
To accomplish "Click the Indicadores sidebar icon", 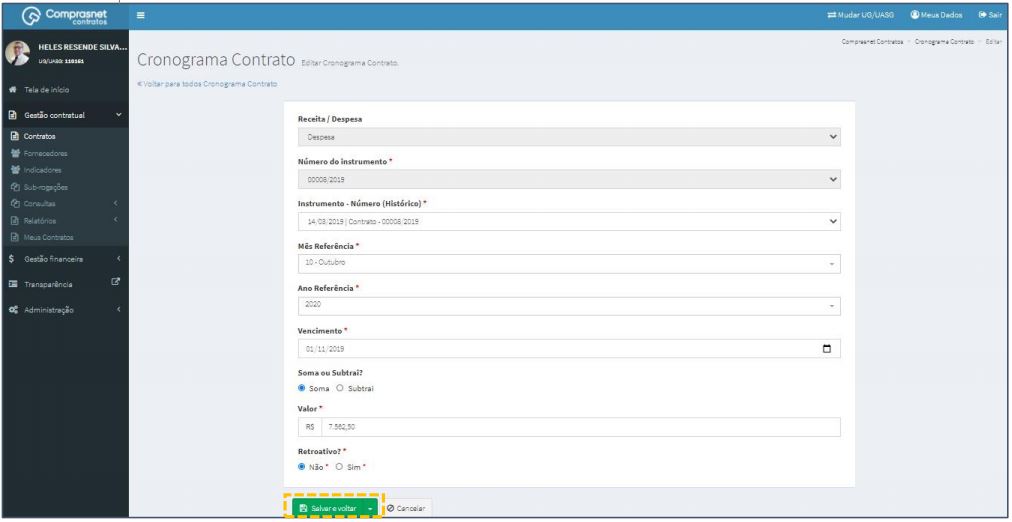I will click(15, 170).
